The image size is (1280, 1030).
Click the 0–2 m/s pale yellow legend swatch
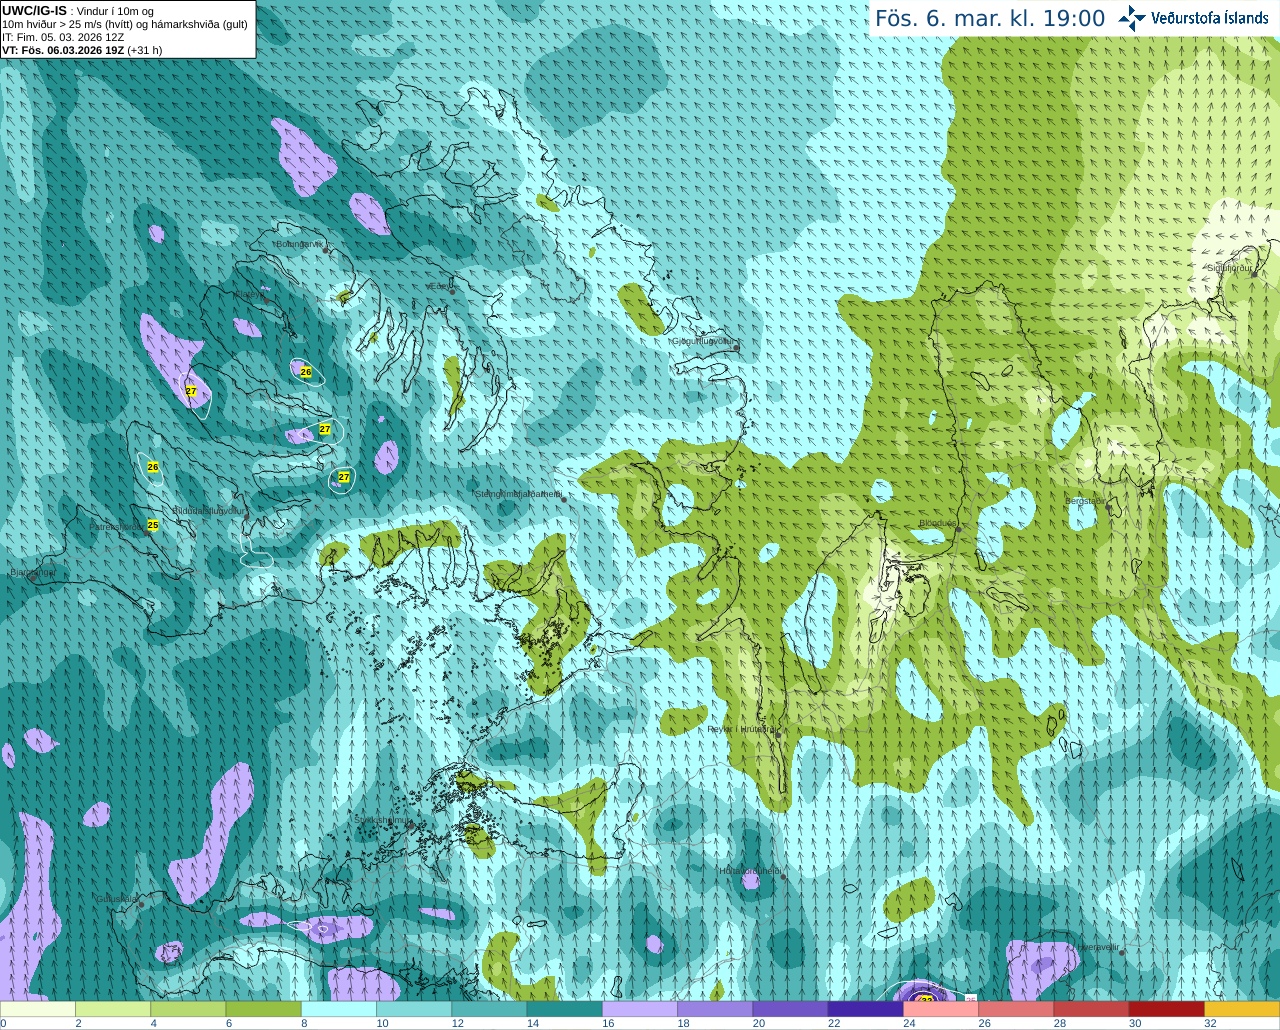point(38,1009)
